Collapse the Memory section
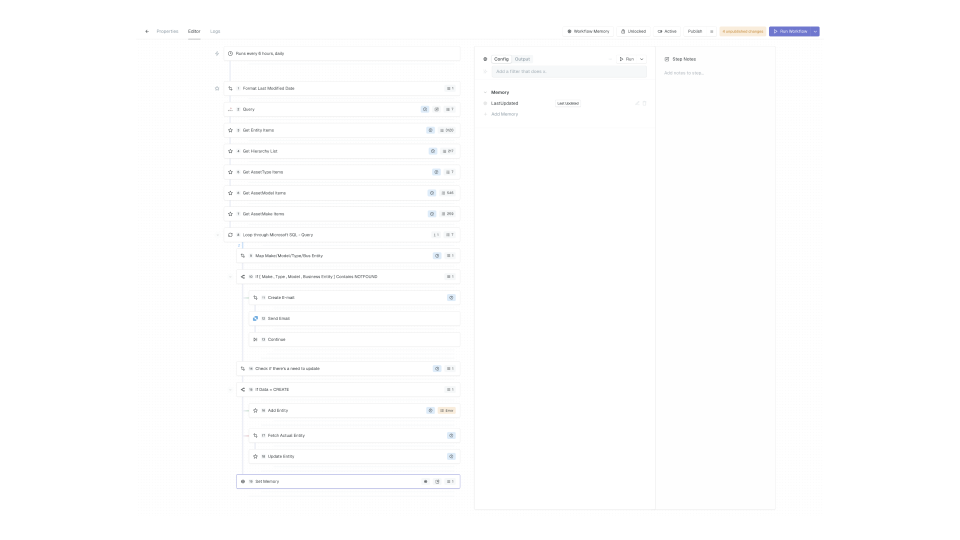 pyautogui.click(x=485, y=92)
